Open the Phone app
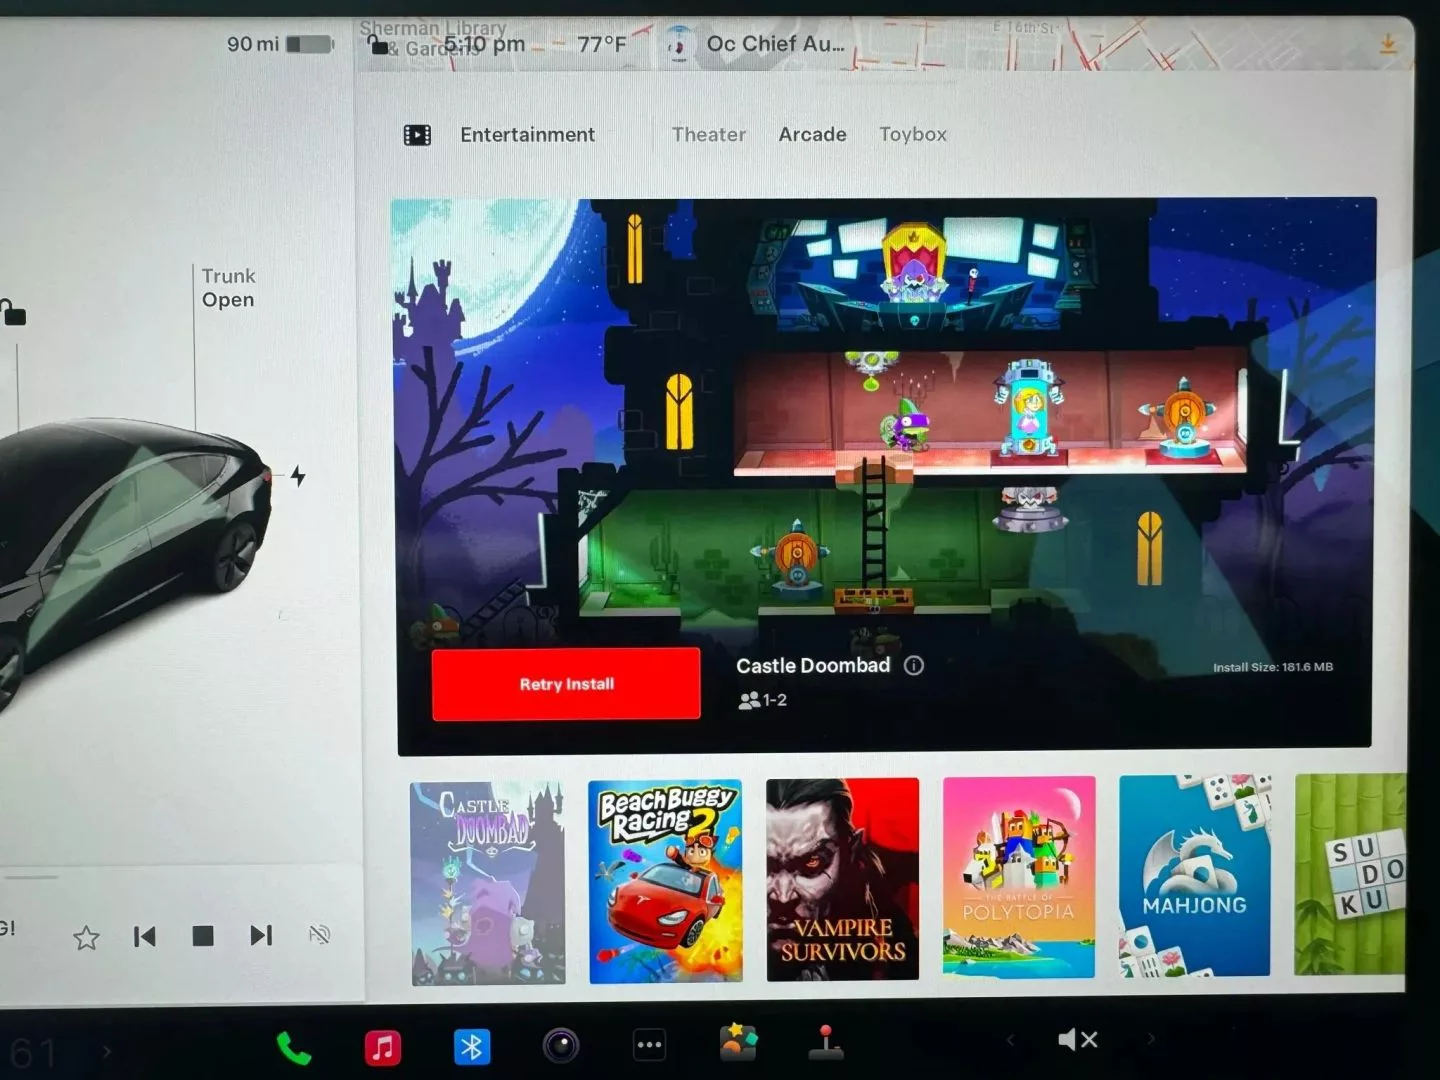Viewport: 1440px width, 1080px height. 293,1047
